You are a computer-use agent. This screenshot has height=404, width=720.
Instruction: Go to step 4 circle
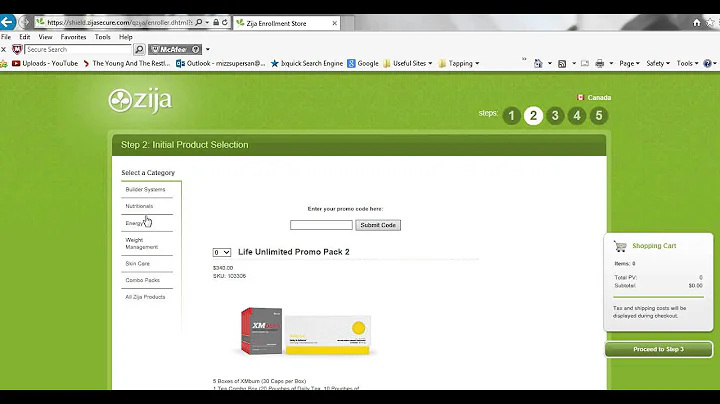point(577,116)
